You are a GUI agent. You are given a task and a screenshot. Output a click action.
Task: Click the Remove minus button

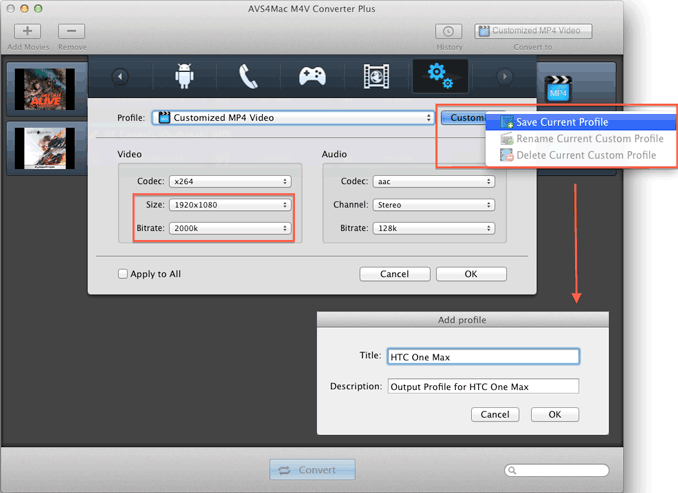tap(71, 31)
